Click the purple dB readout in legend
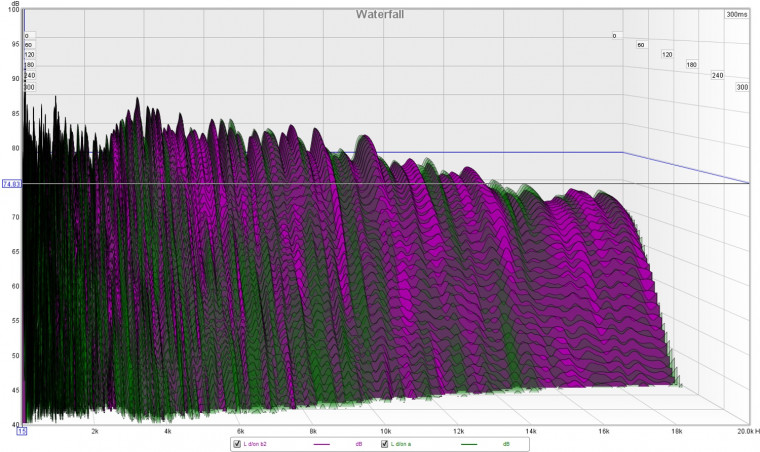 coord(359,444)
